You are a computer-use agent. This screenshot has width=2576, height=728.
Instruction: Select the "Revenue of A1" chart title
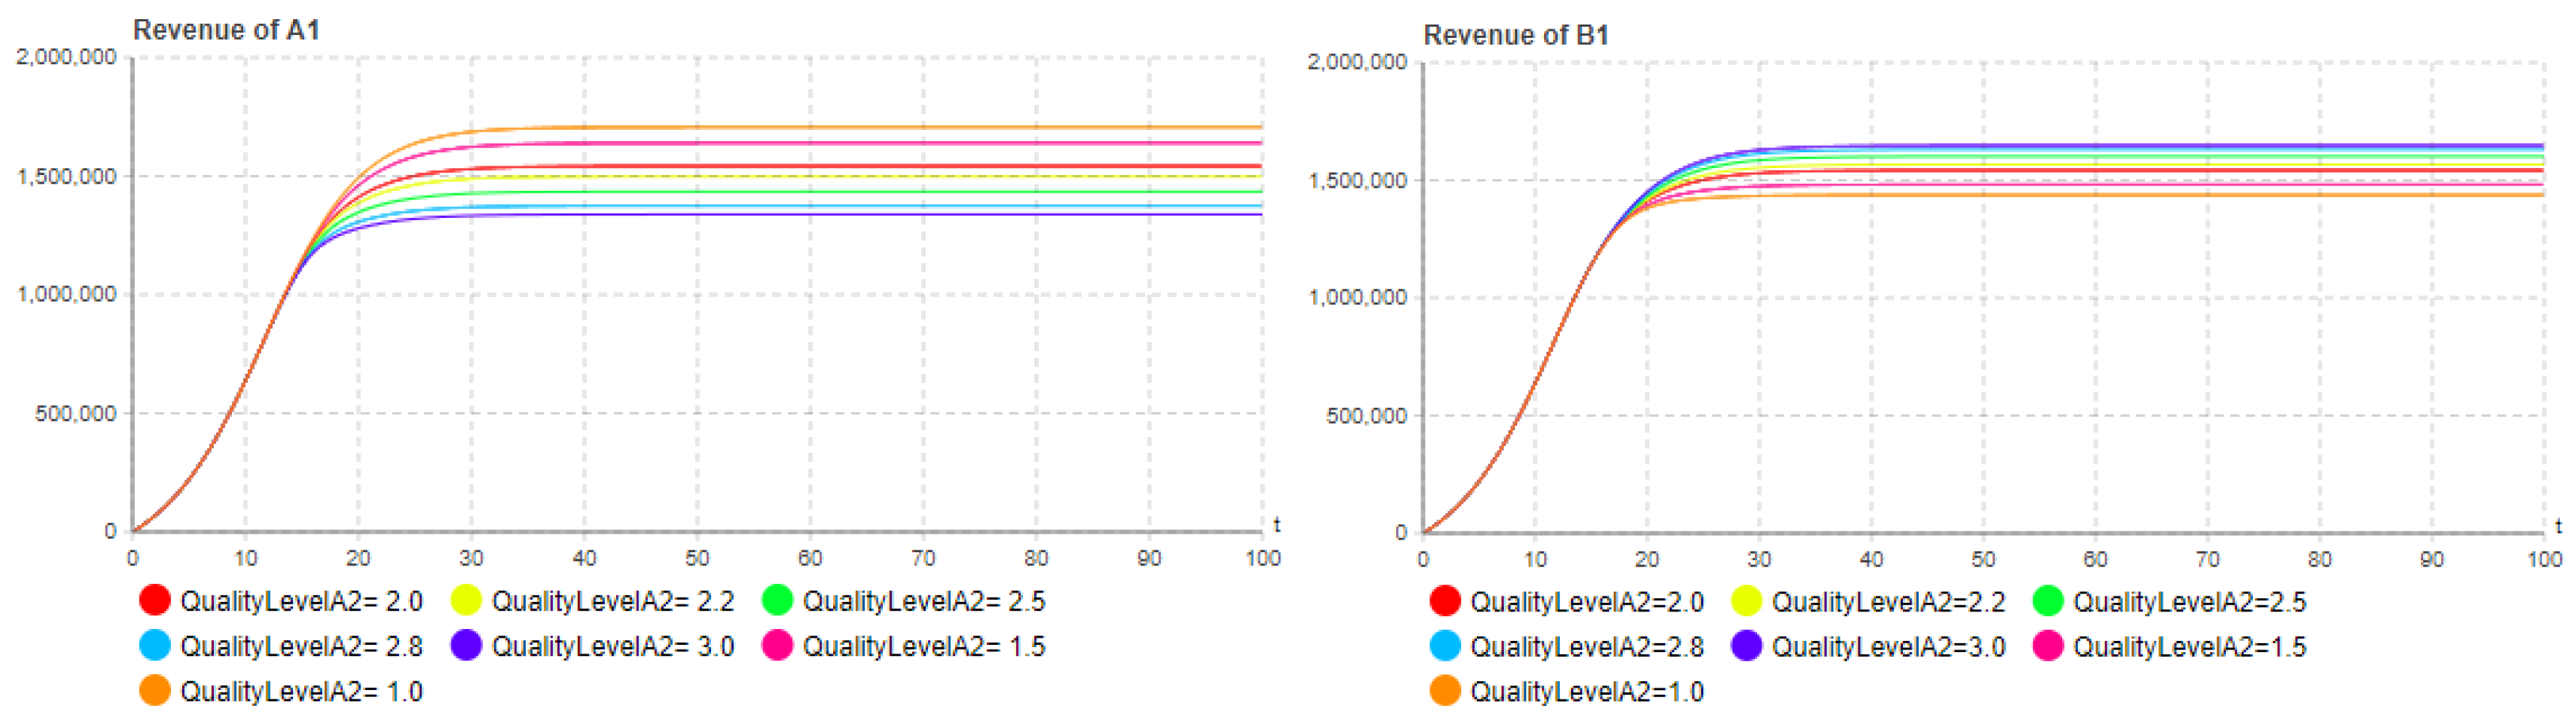[x=226, y=30]
